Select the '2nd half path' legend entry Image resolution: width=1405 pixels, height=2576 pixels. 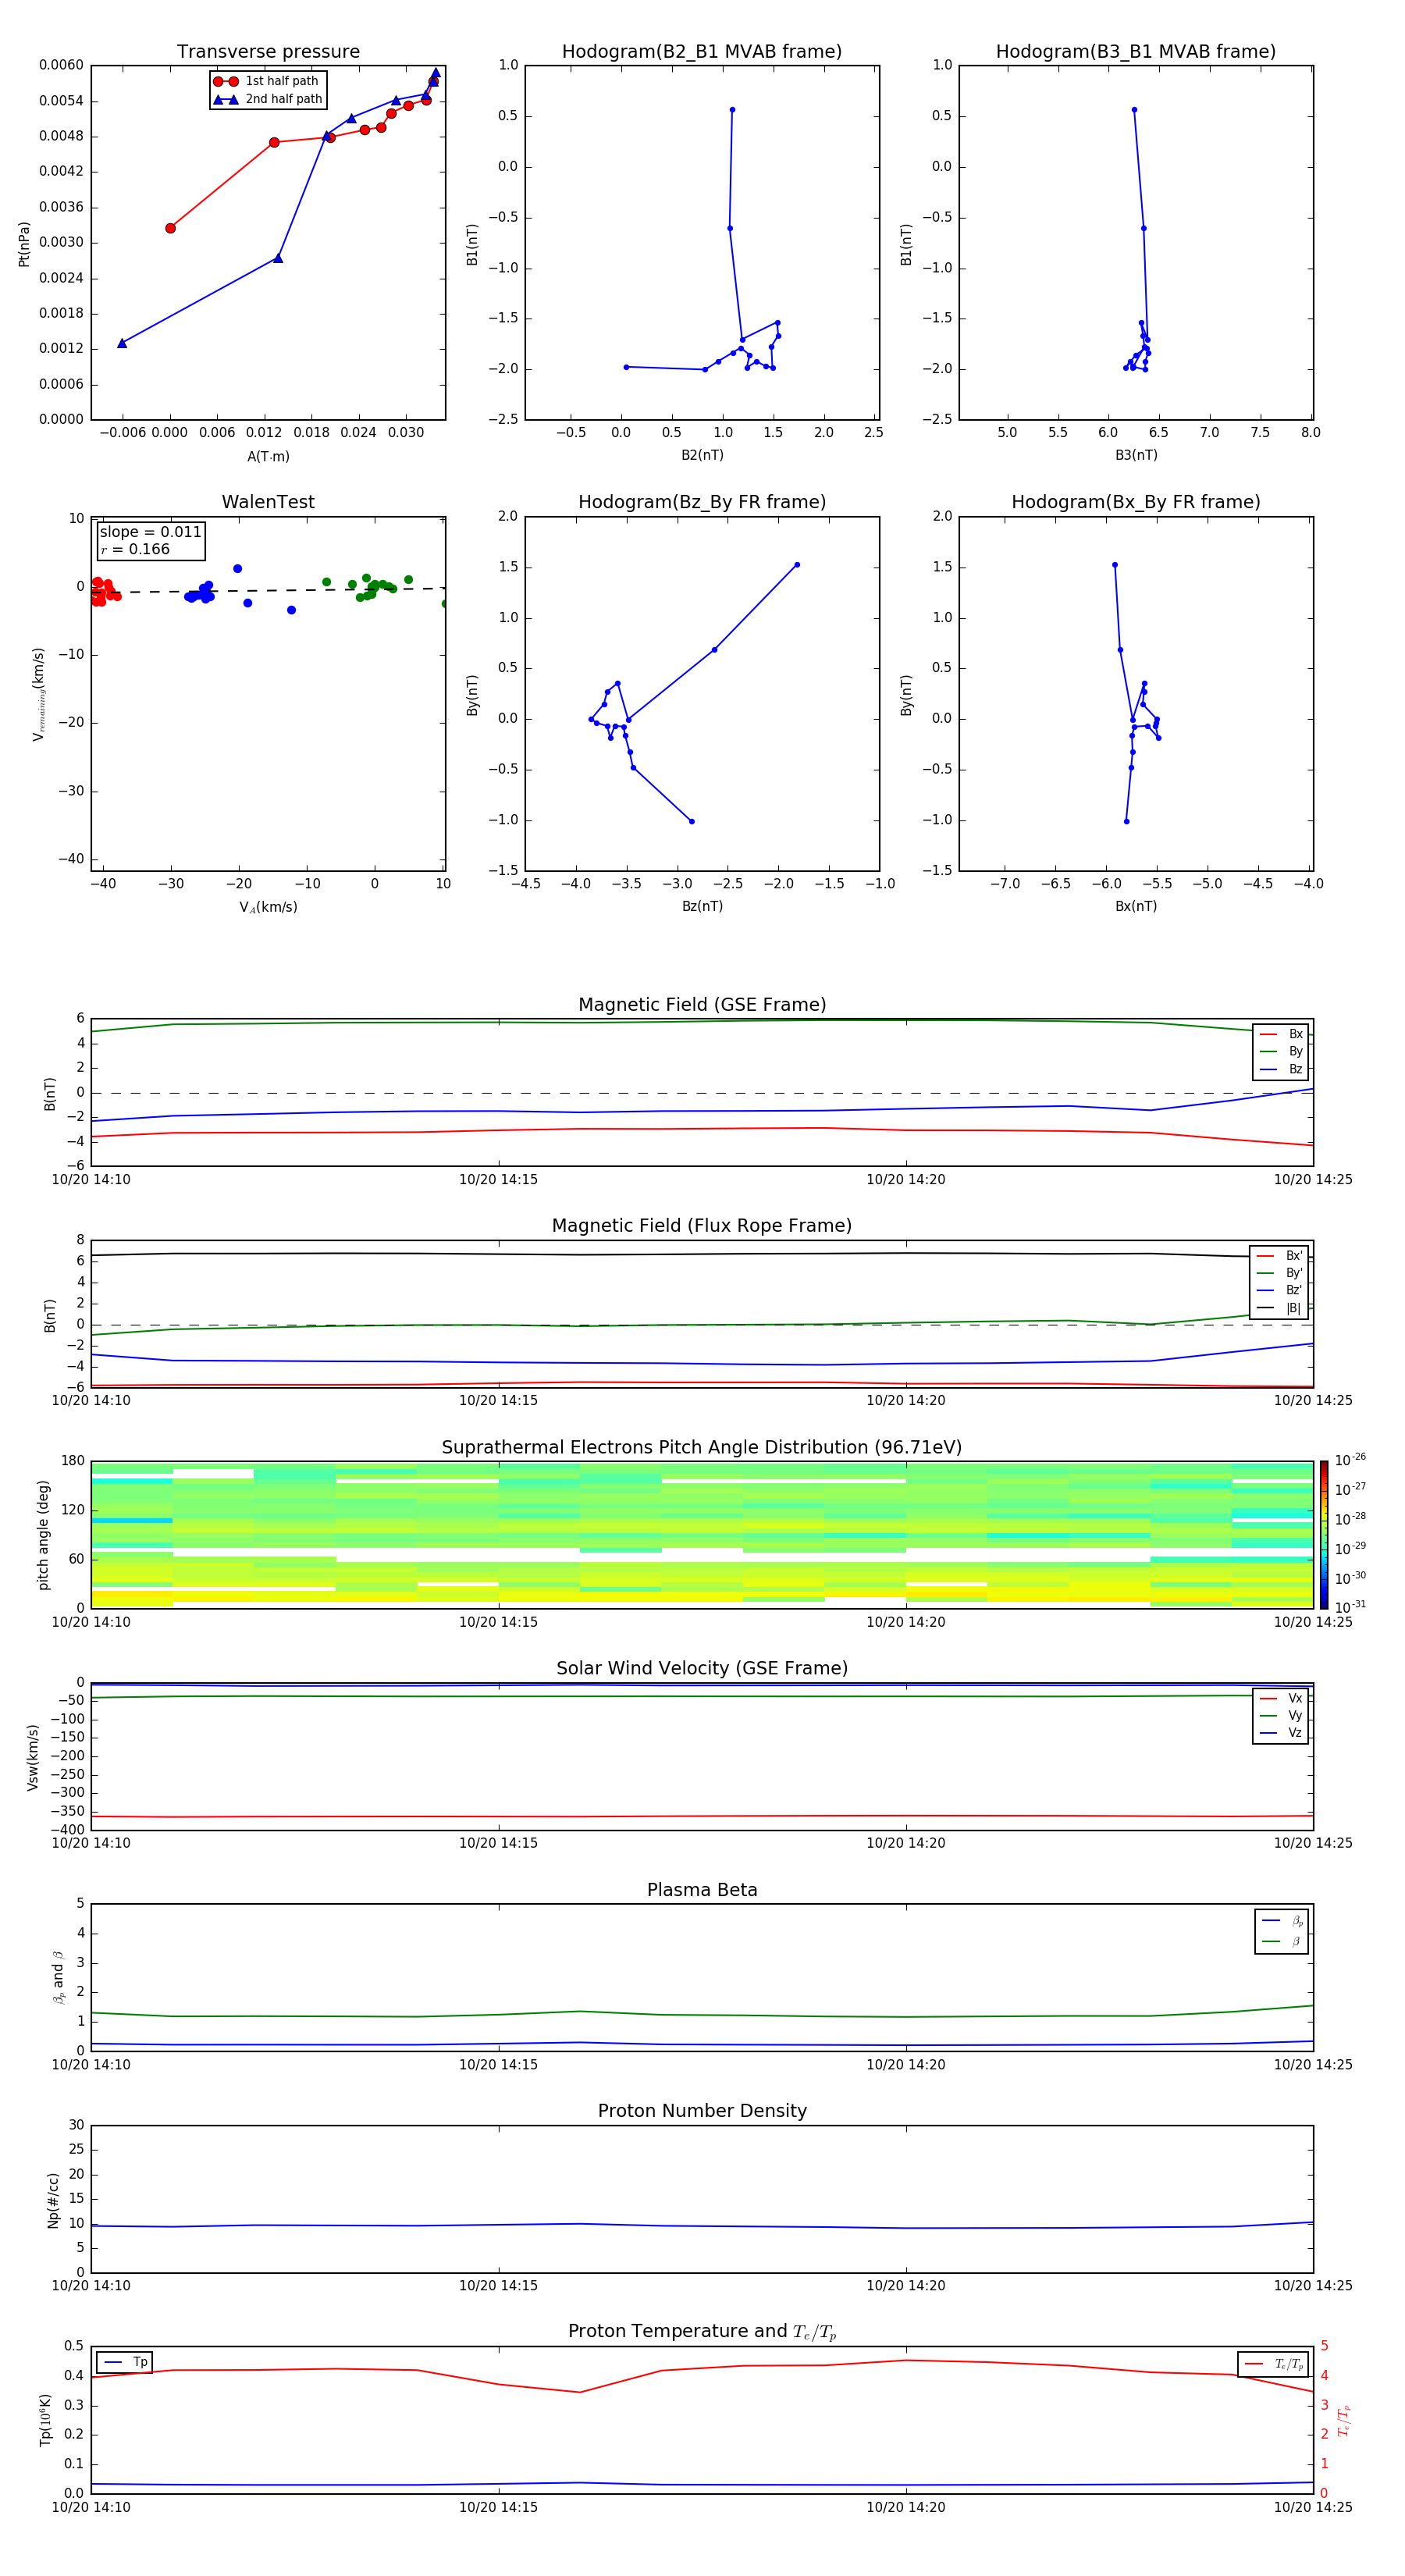pyautogui.click(x=268, y=99)
